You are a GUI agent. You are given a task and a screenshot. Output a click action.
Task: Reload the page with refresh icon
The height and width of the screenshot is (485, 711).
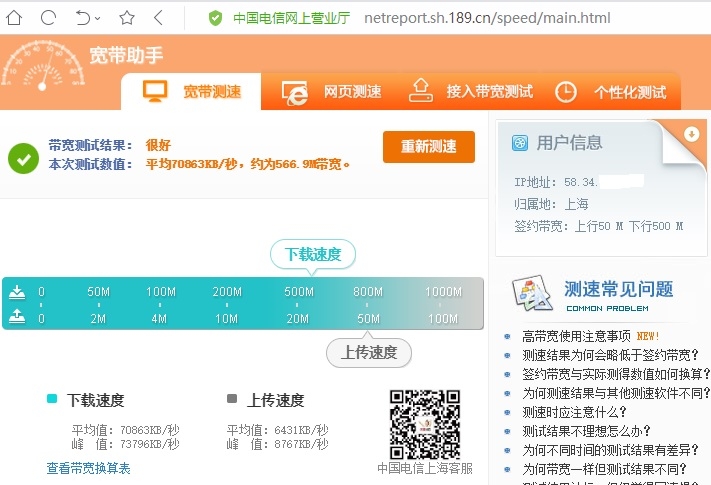(48, 18)
